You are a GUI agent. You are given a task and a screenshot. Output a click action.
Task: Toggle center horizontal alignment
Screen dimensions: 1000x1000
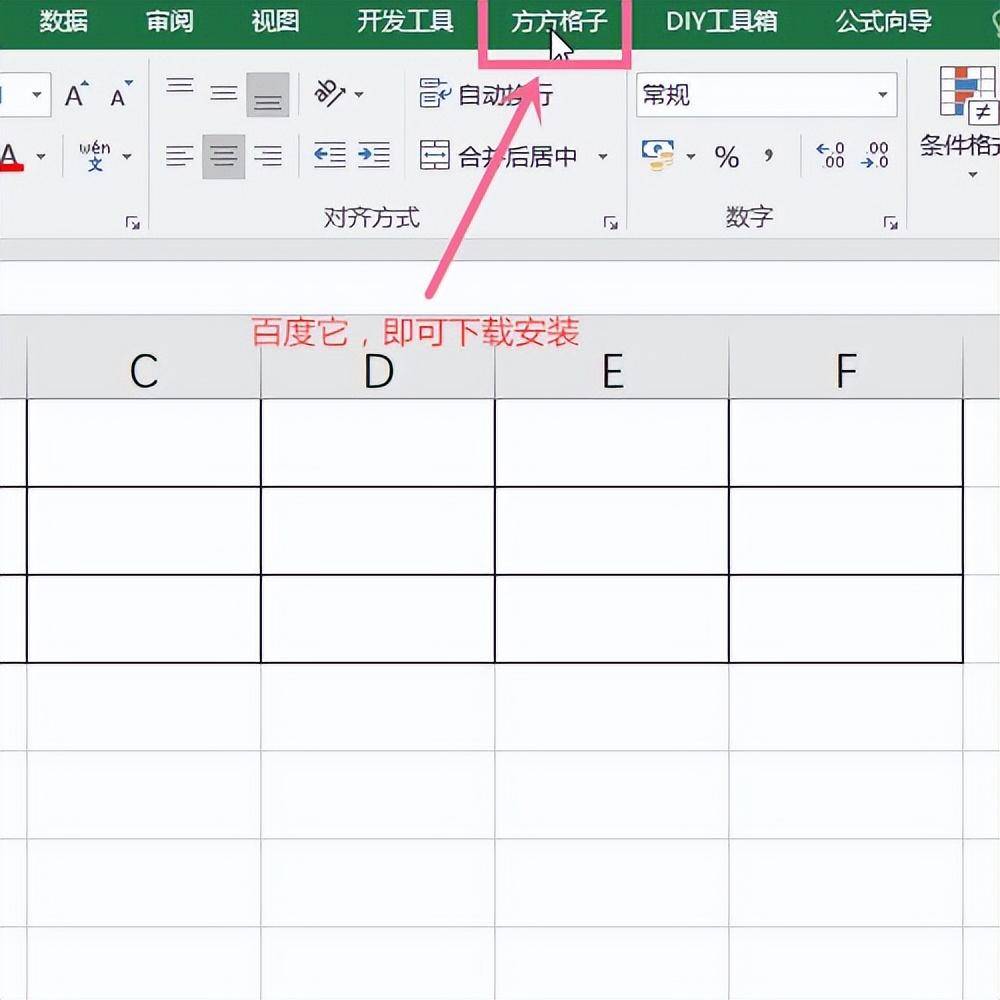click(224, 156)
